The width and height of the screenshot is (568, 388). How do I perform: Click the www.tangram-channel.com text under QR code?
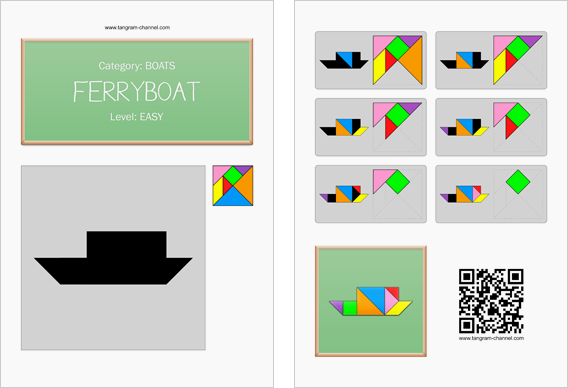[491, 338]
